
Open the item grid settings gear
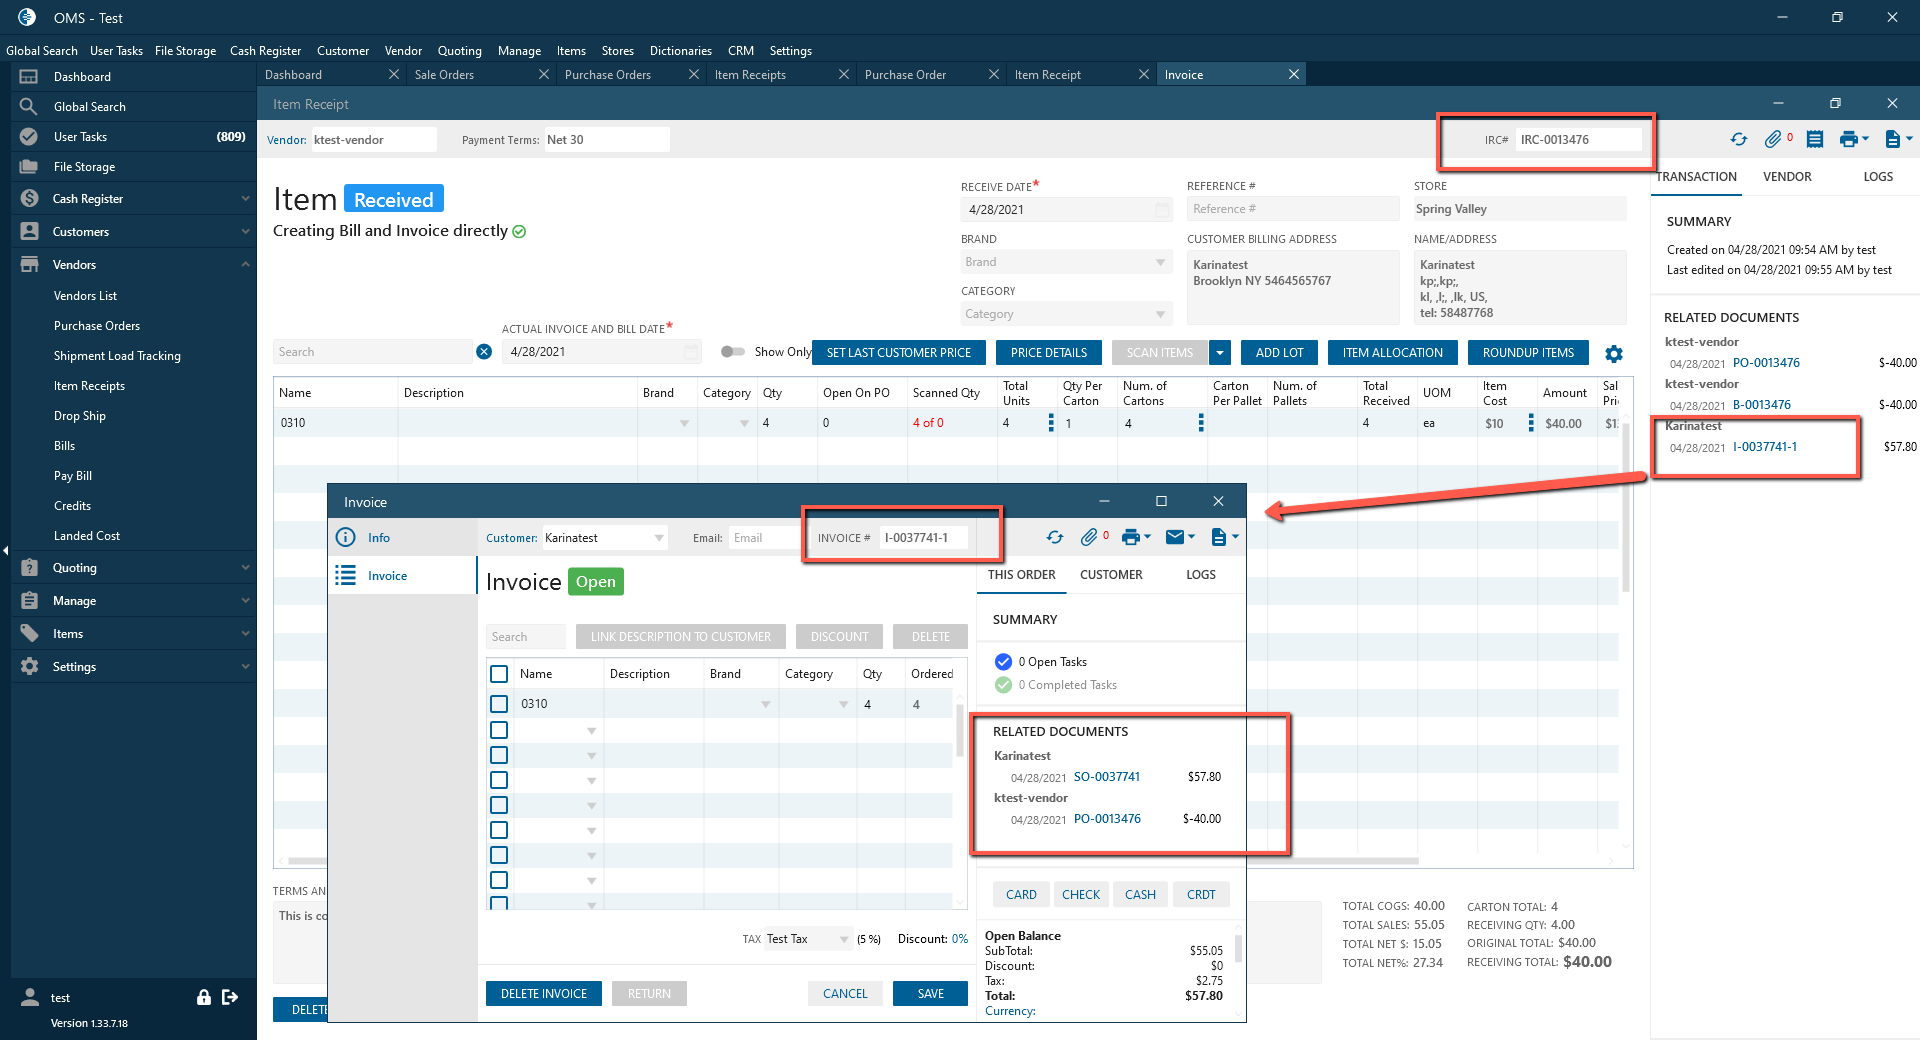pos(1614,354)
